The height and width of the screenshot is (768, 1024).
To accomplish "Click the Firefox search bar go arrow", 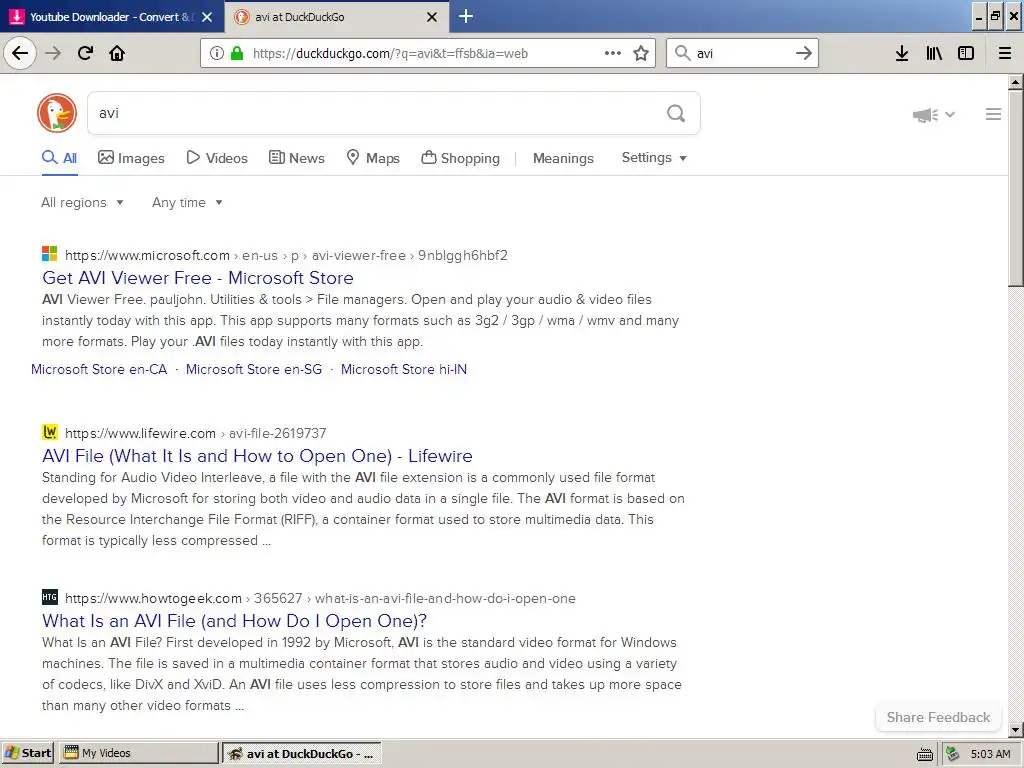I will coord(804,53).
